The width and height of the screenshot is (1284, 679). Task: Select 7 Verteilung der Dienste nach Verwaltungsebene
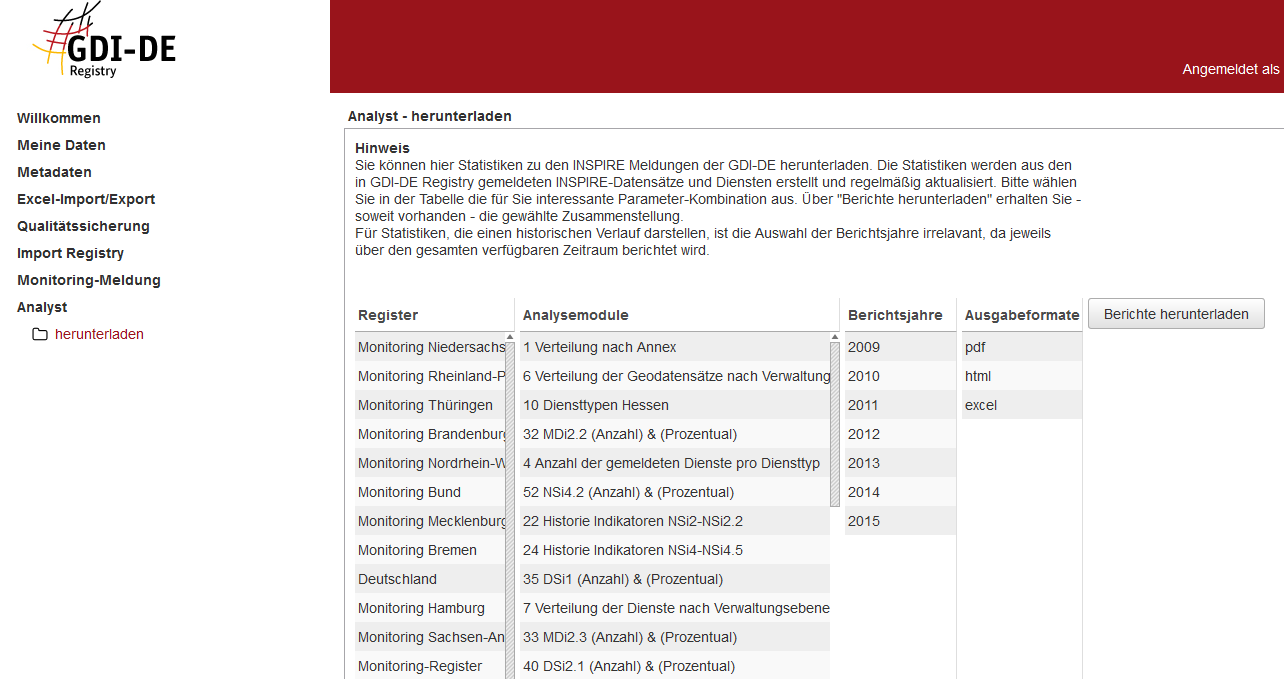coord(675,608)
